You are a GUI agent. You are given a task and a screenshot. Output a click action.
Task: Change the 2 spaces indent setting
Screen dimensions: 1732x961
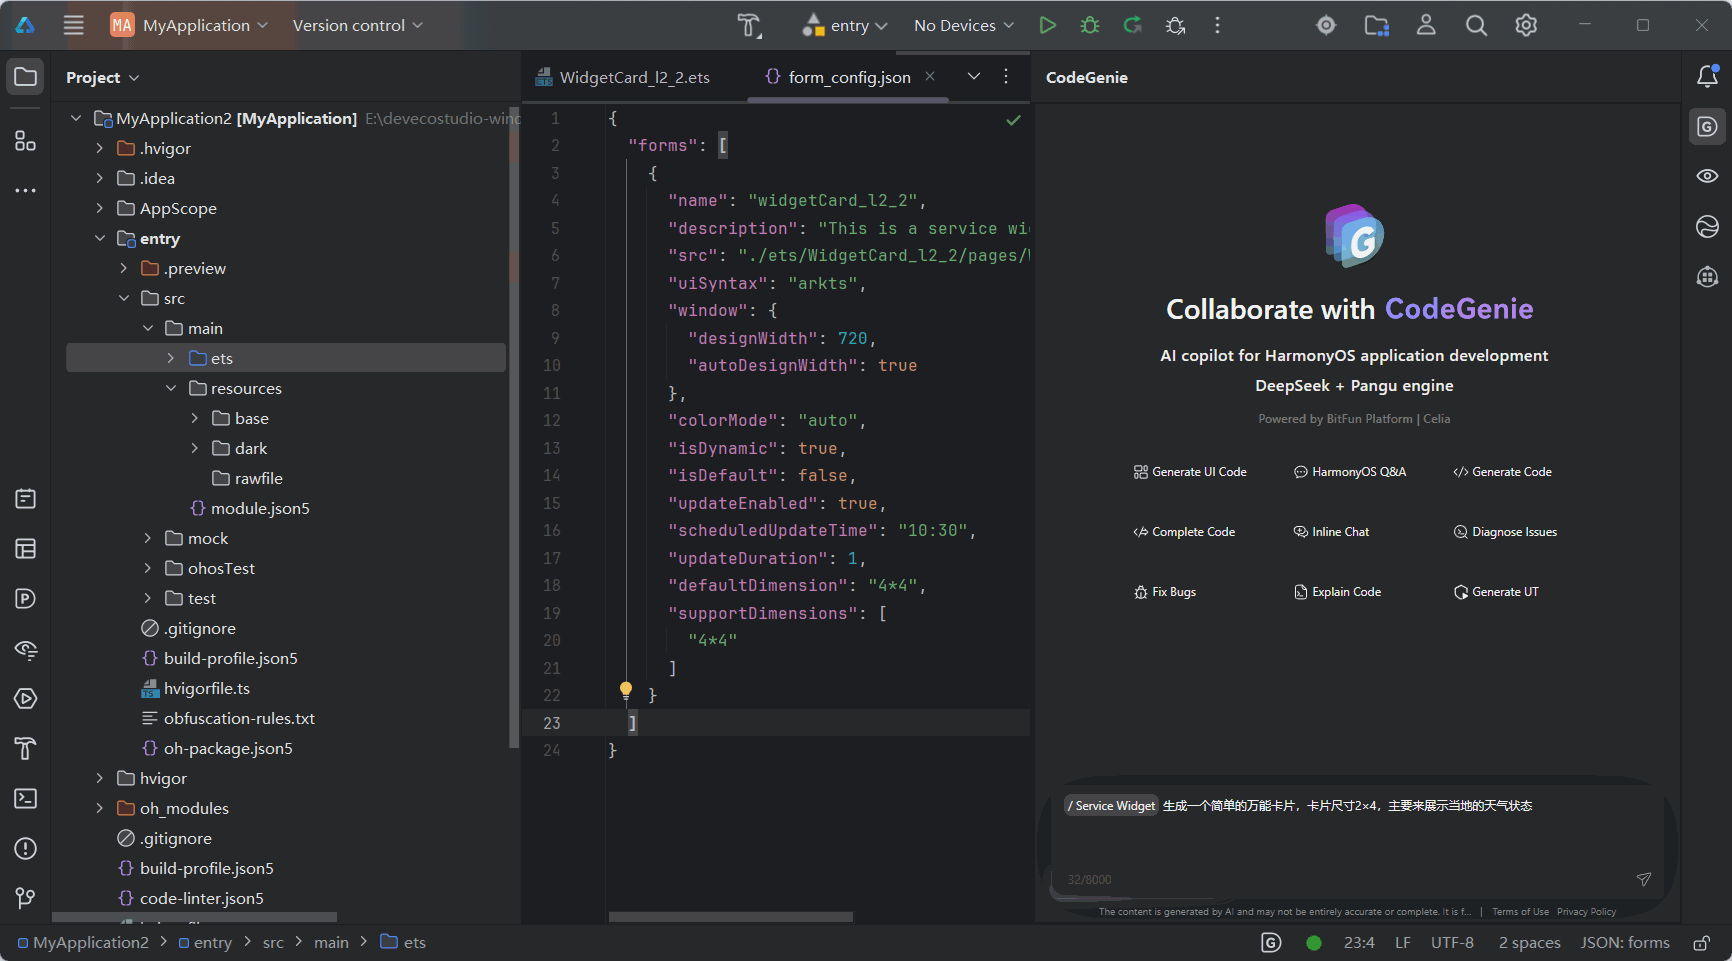(x=1529, y=942)
